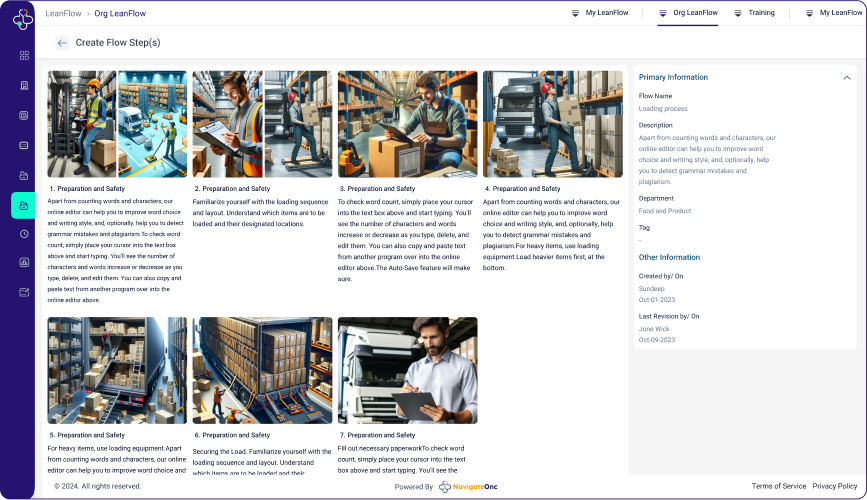
Task: Select the step 4 truck loading image
Action: click(552, 124)
